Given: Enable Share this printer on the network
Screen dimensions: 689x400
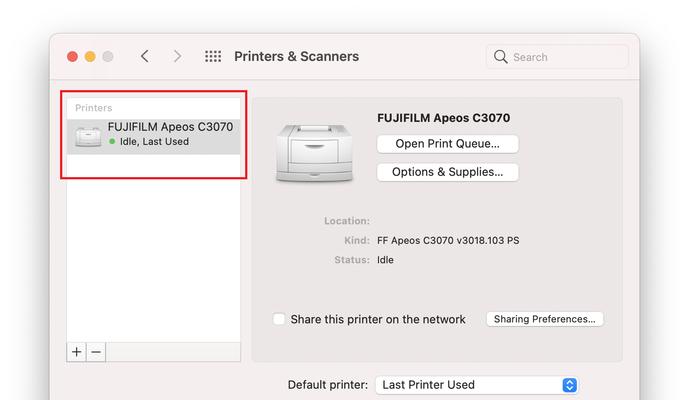Looking at the screenshot, I should coord(279,319).
